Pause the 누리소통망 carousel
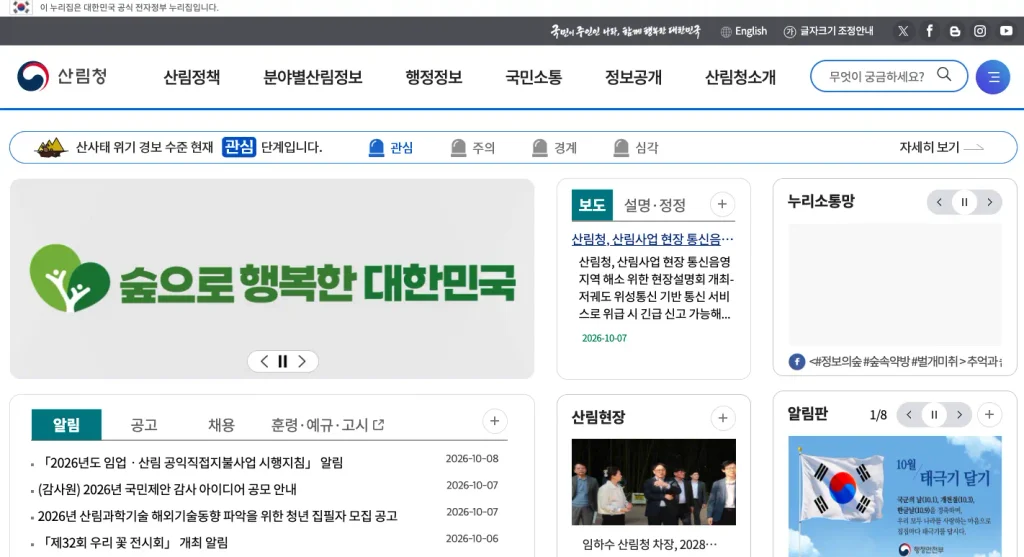 (x=964, y=202)
